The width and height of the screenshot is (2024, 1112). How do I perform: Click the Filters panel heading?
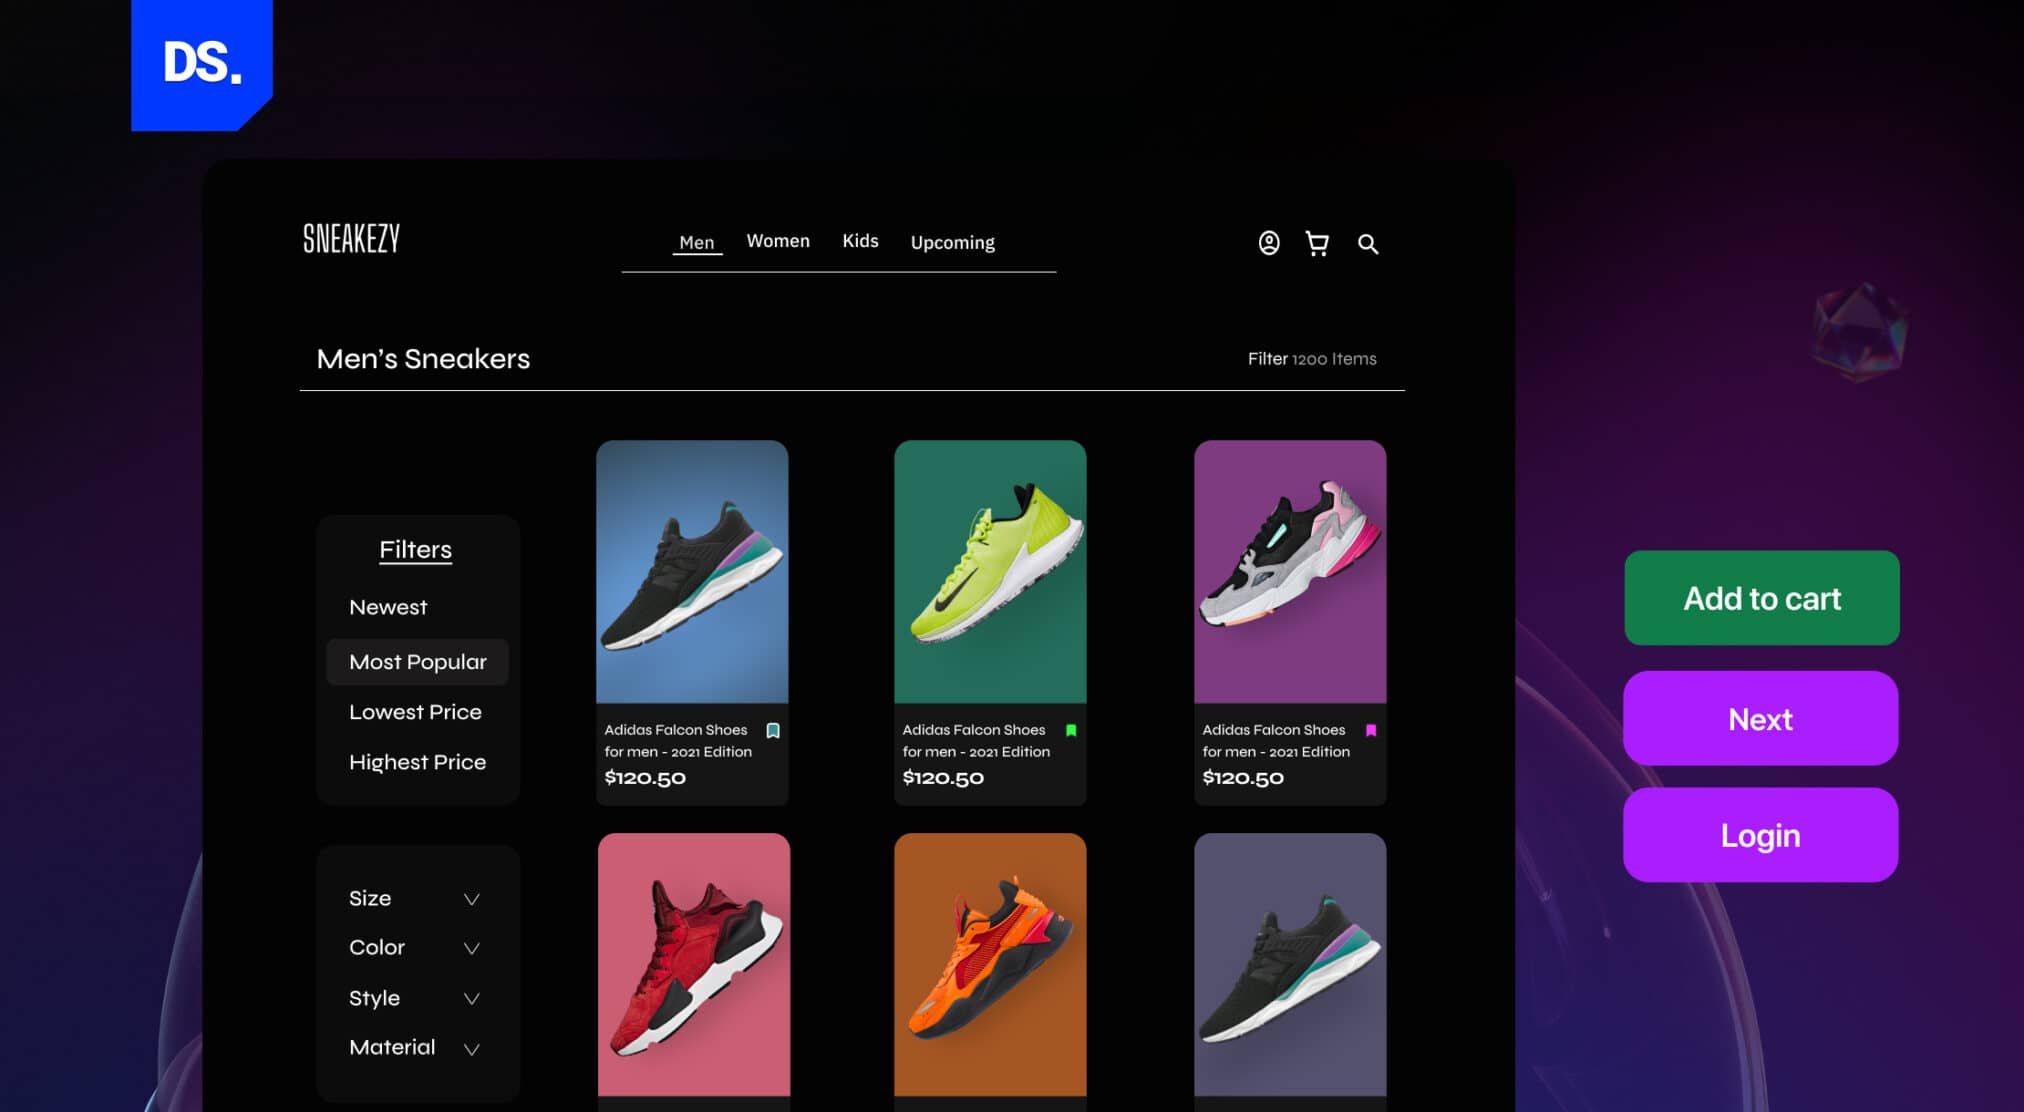(415, 550)
